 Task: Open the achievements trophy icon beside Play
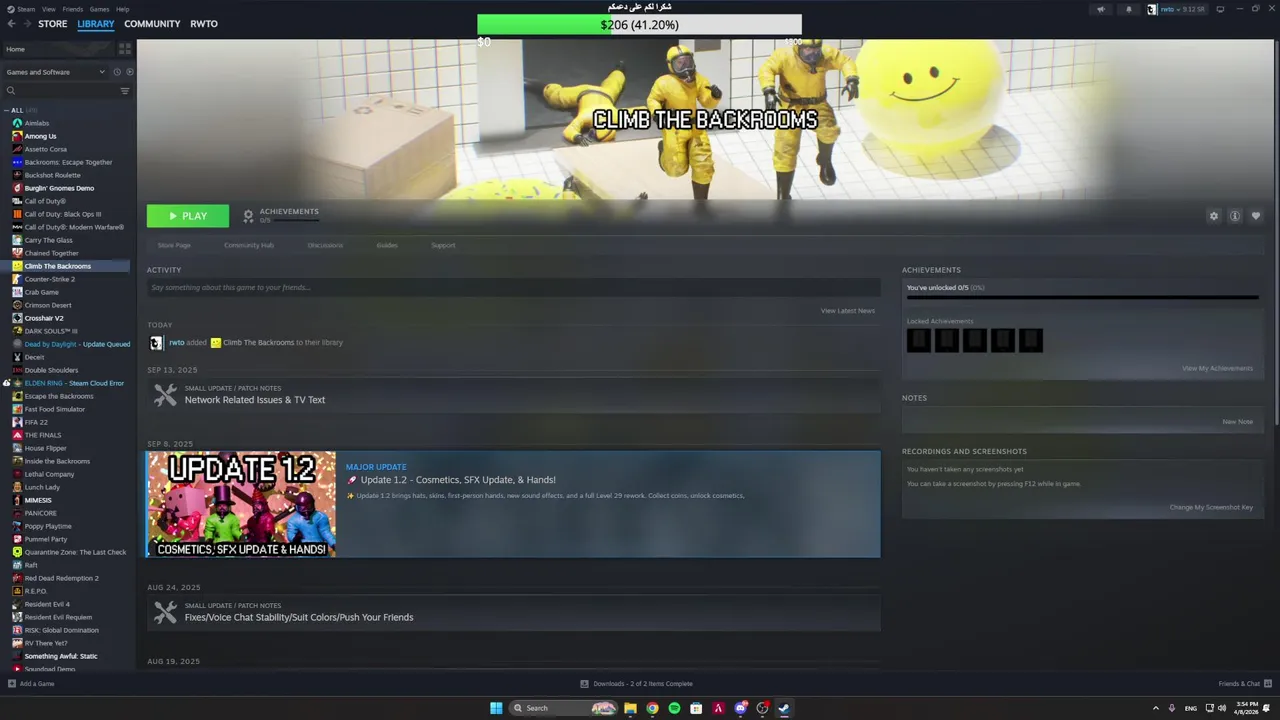click(x=248, y=216)
